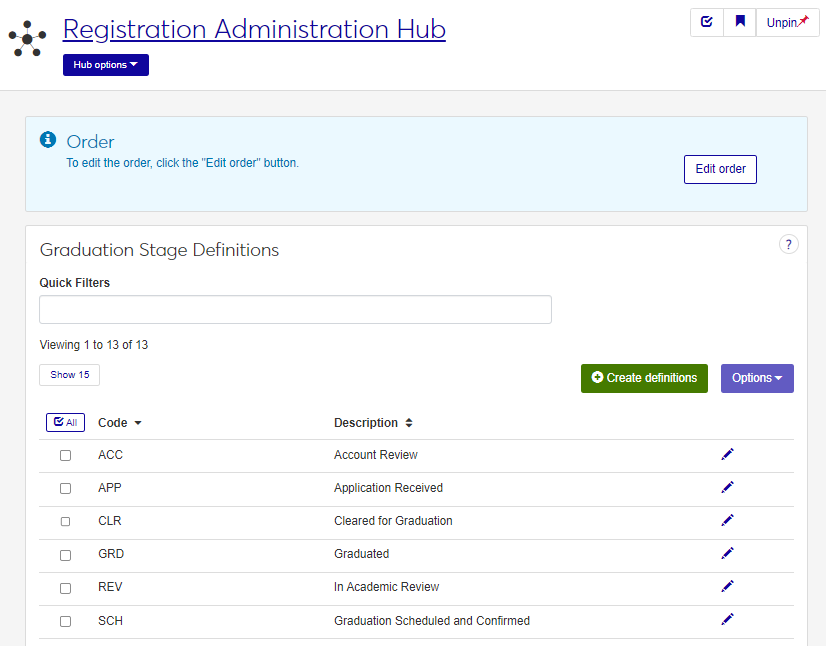Check the box next to SCH
This screenshot has height=646, width=826.
tap(66, 621)
